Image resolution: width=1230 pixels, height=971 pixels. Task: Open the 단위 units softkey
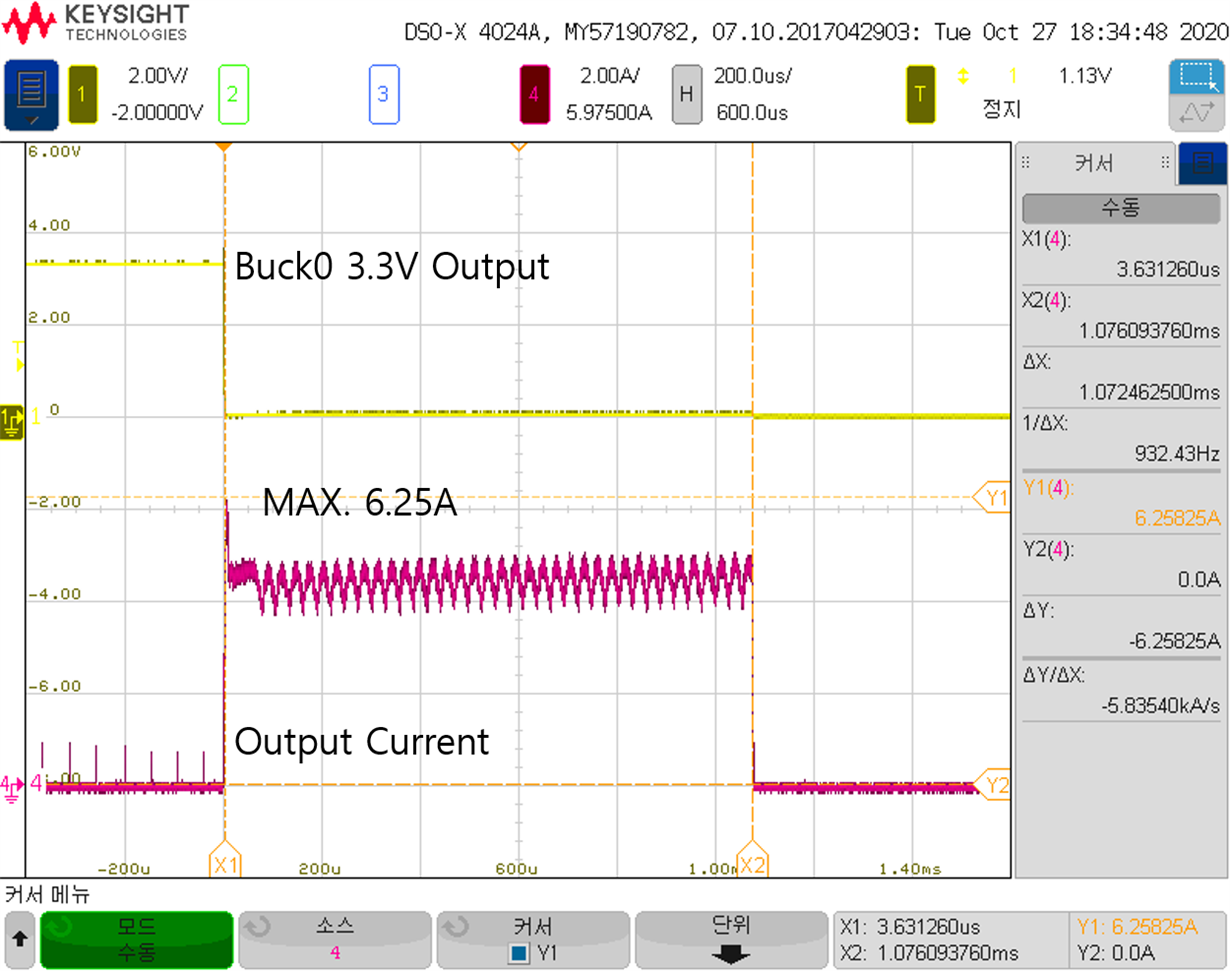click(x=731, y=940)
